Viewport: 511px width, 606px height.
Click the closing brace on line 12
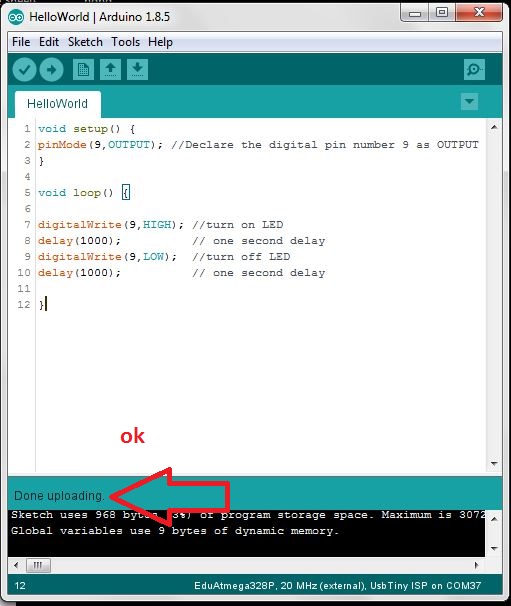coord(41,305)
